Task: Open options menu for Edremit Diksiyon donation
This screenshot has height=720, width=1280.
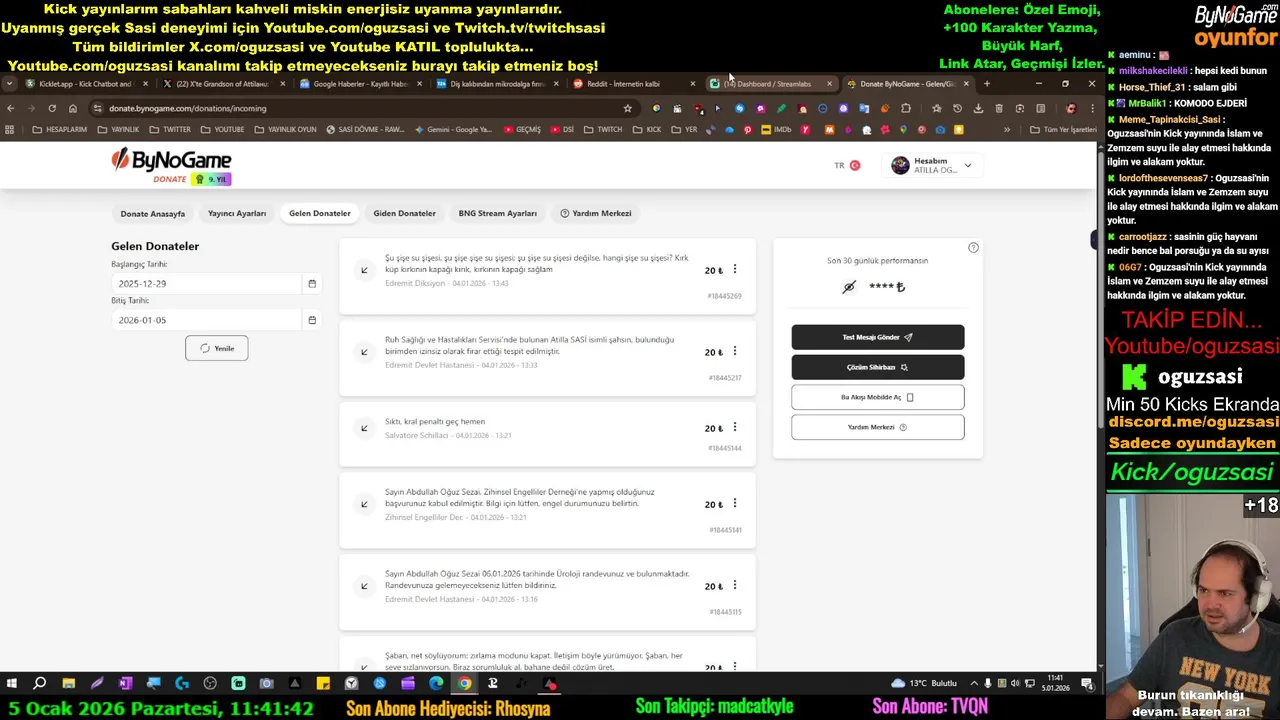Action: 735,269
